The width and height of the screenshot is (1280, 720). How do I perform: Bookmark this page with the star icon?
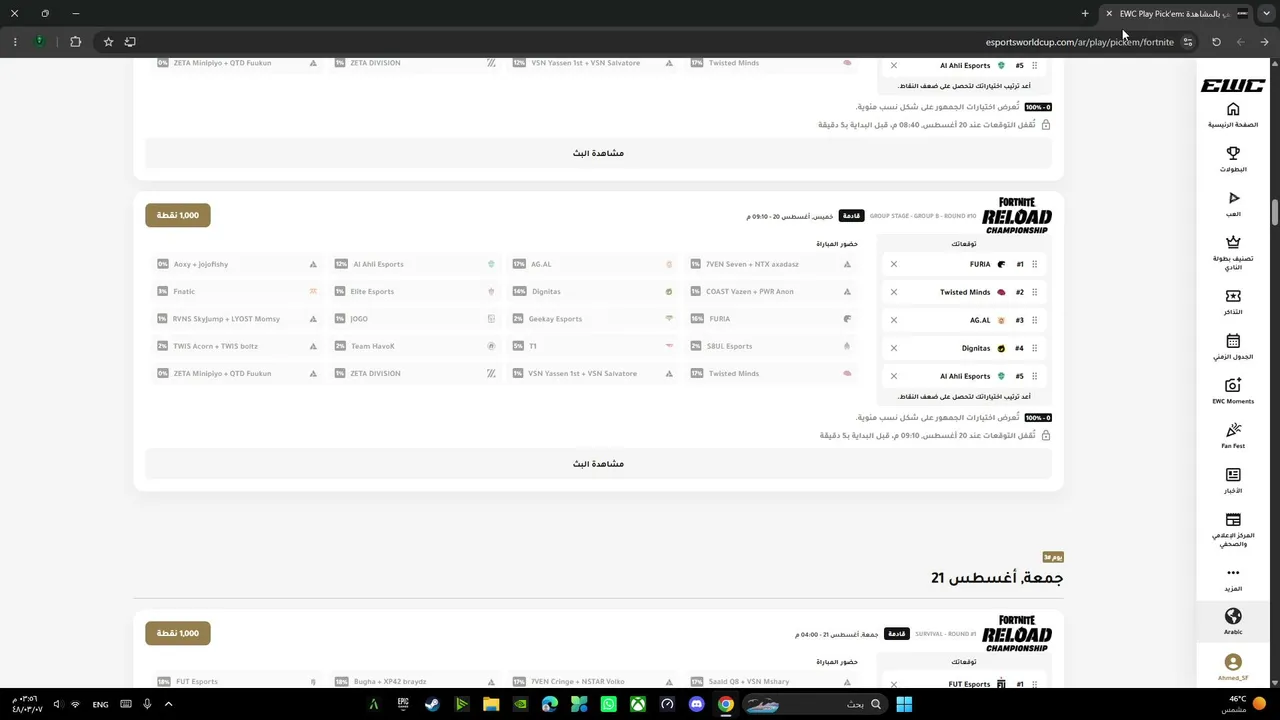[x=108, y=42]
